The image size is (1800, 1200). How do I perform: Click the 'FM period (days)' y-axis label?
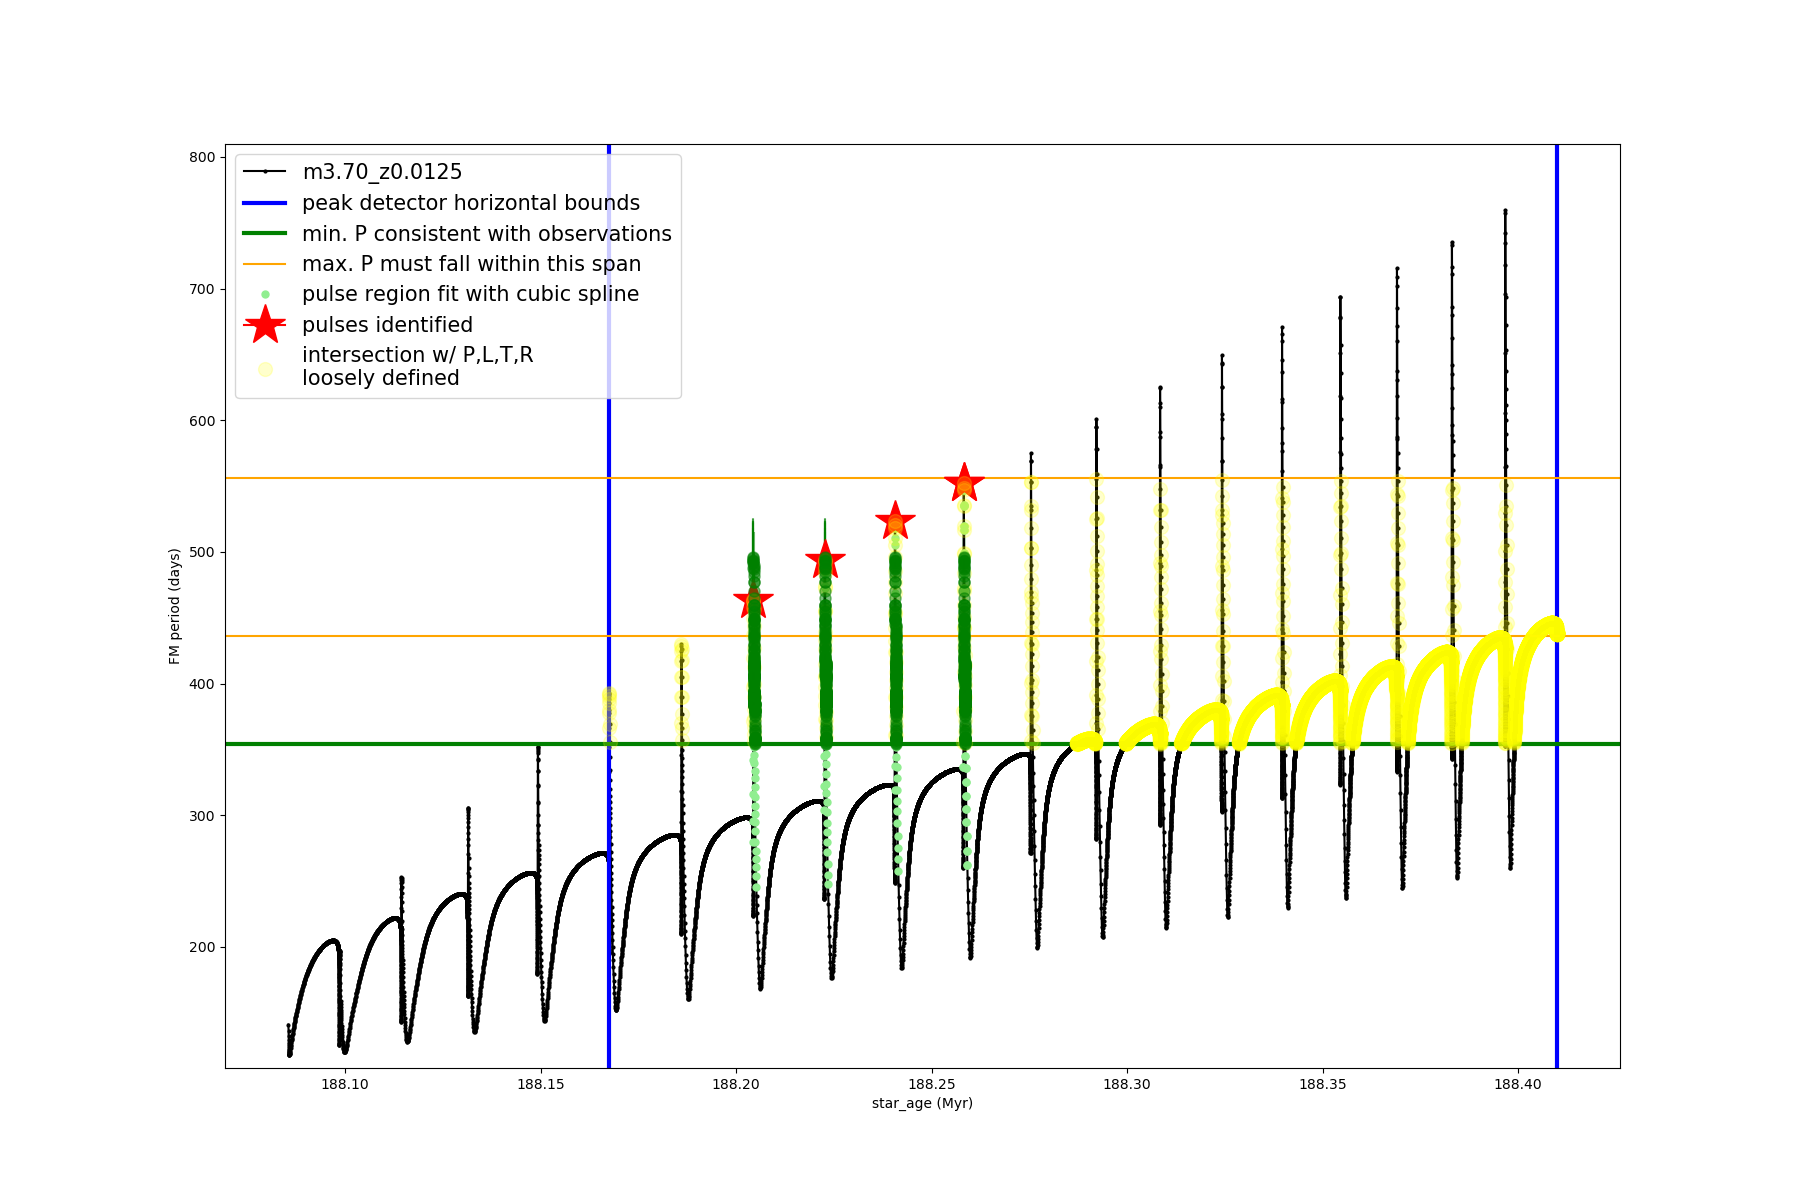175,606
